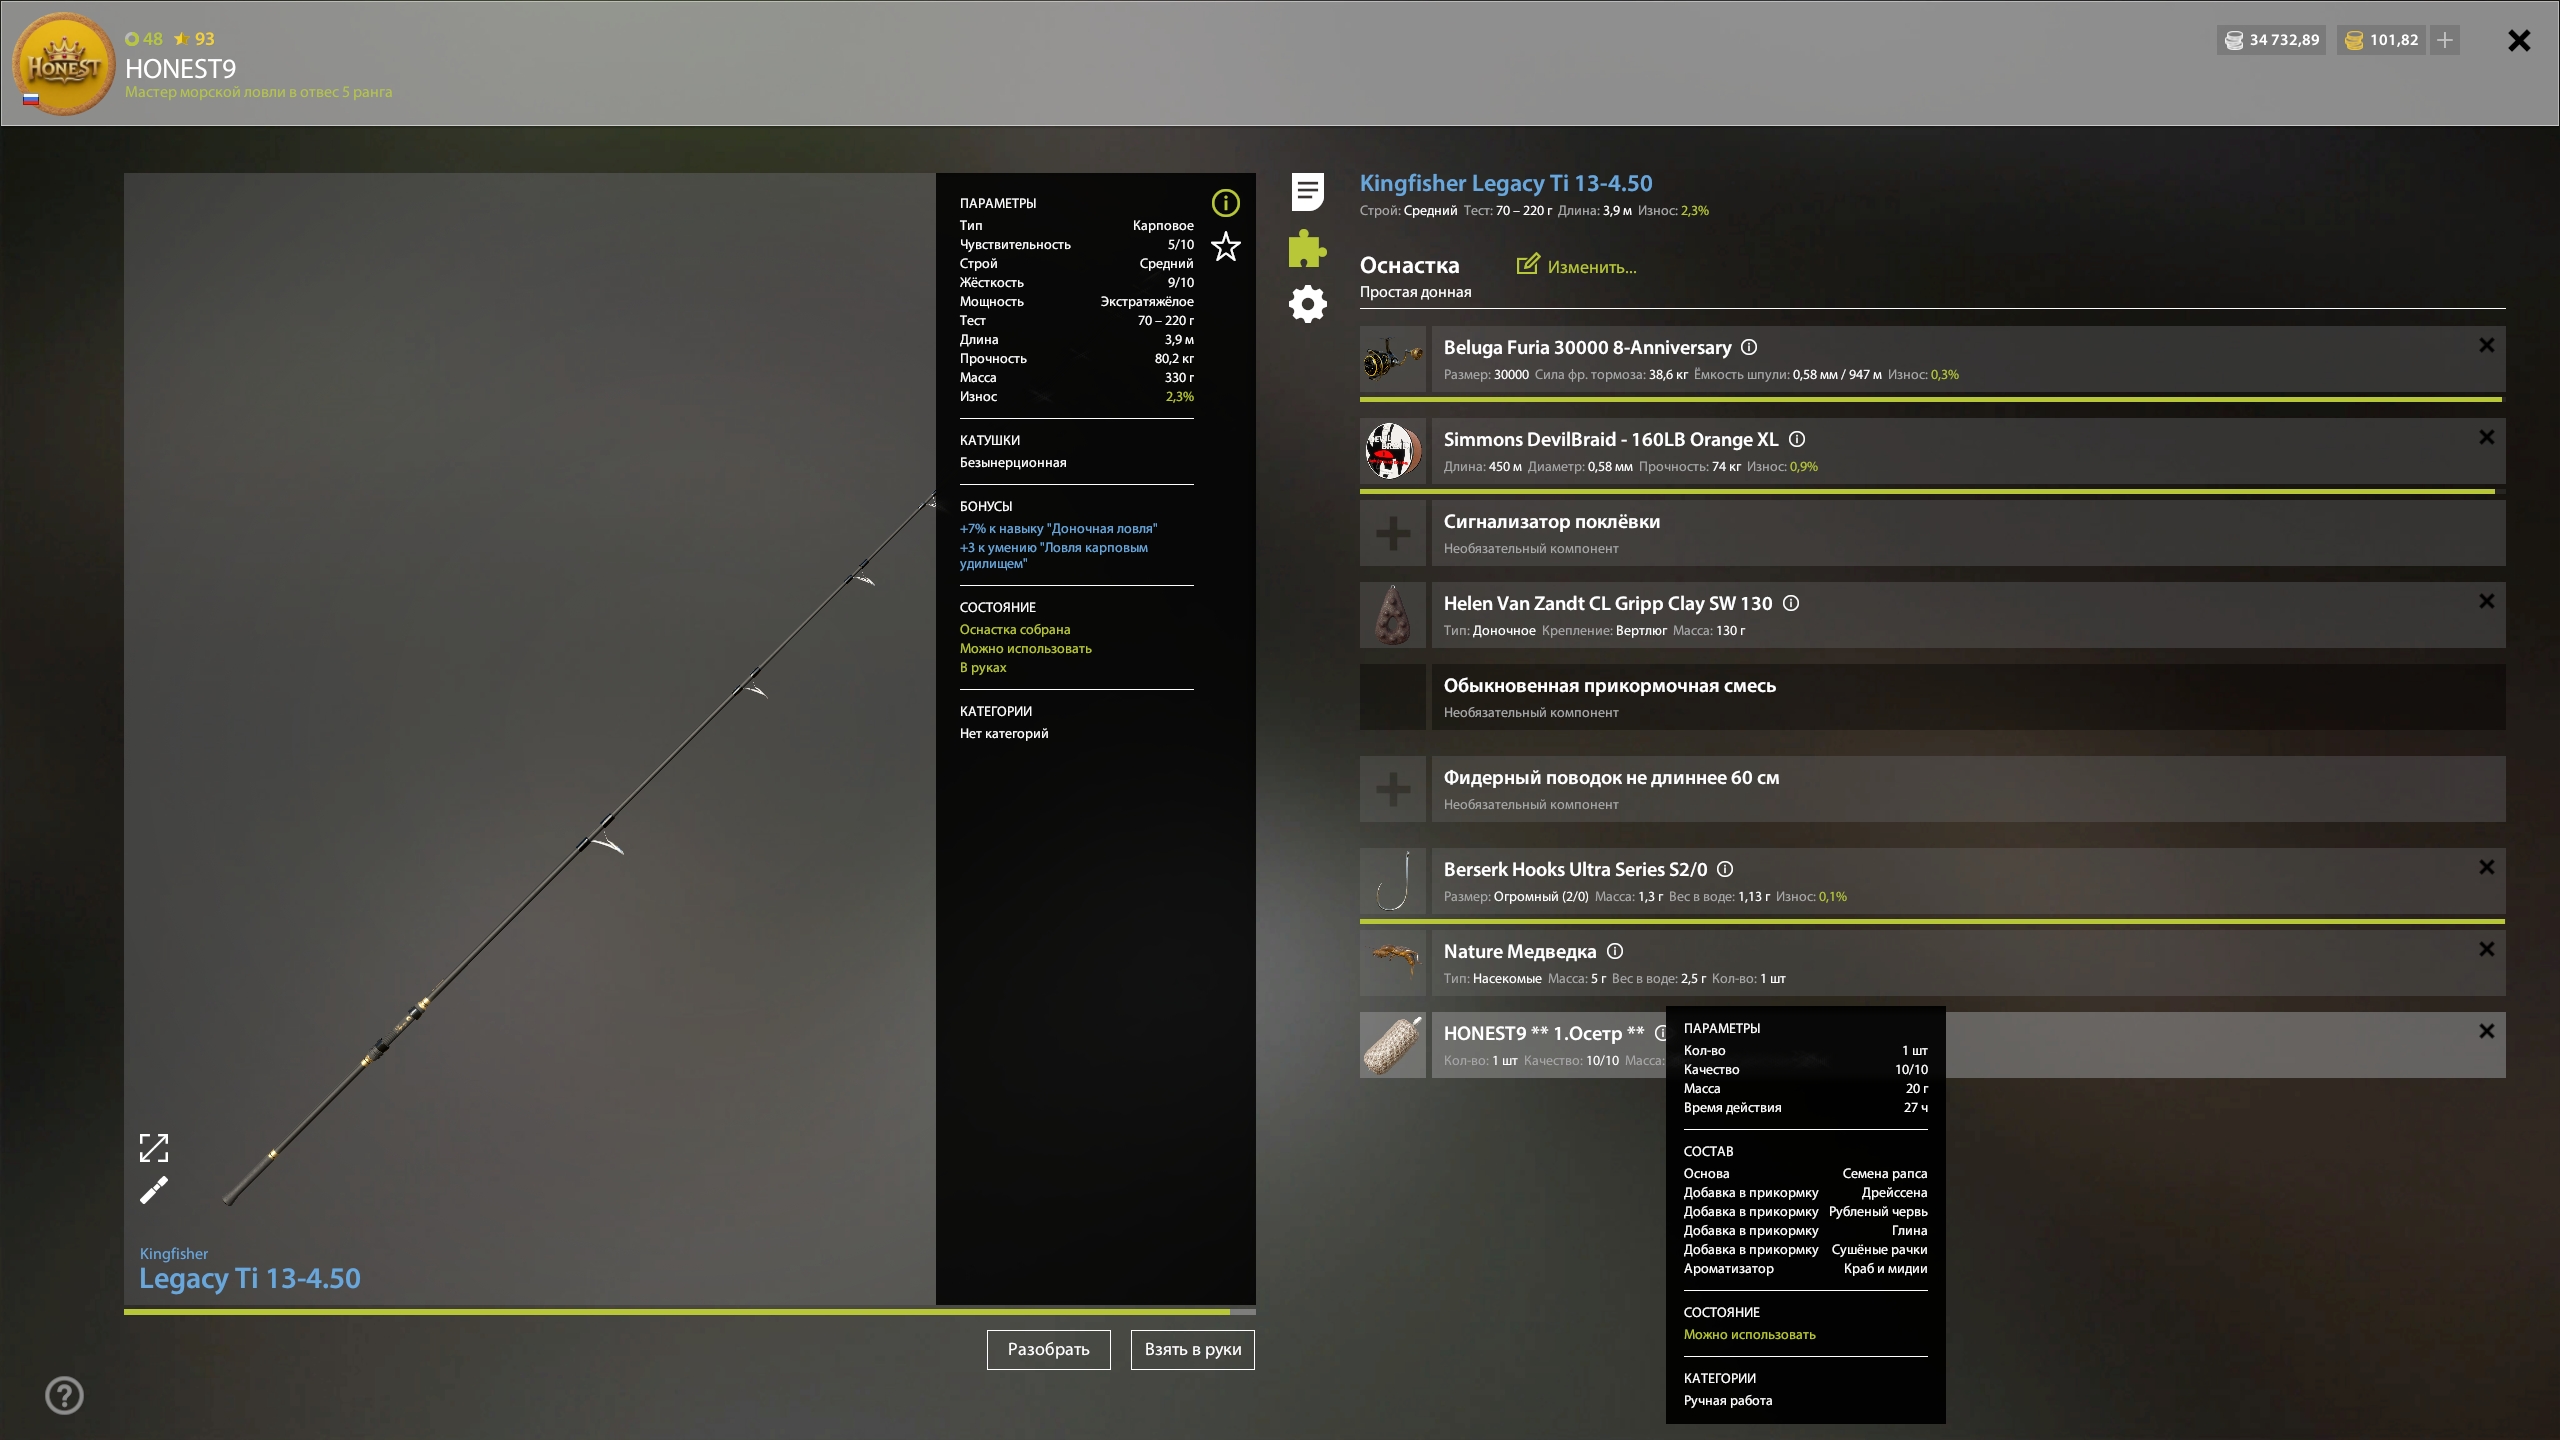This screenshot has width=2560, height=1440.
Task: Add a bite alarm via plus icon
Action: (1392, 534)
